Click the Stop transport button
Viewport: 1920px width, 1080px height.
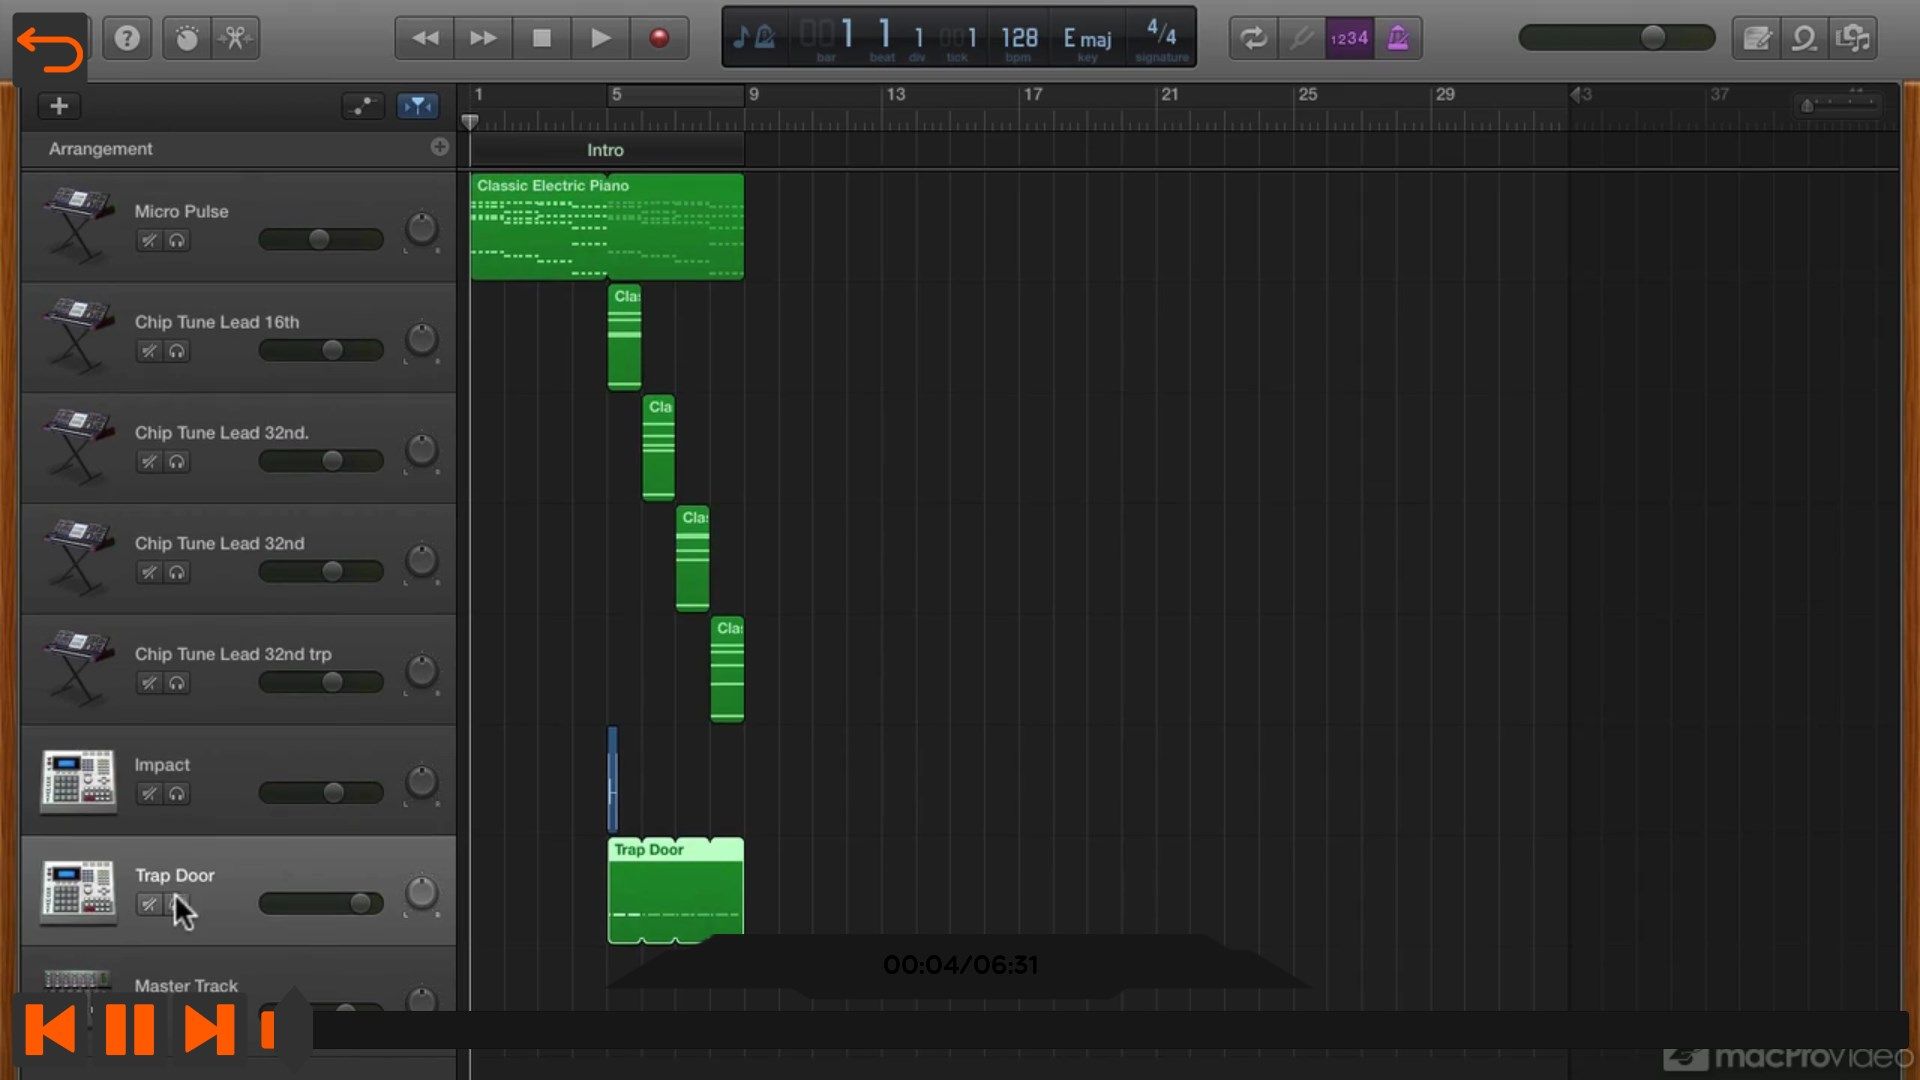541,38
